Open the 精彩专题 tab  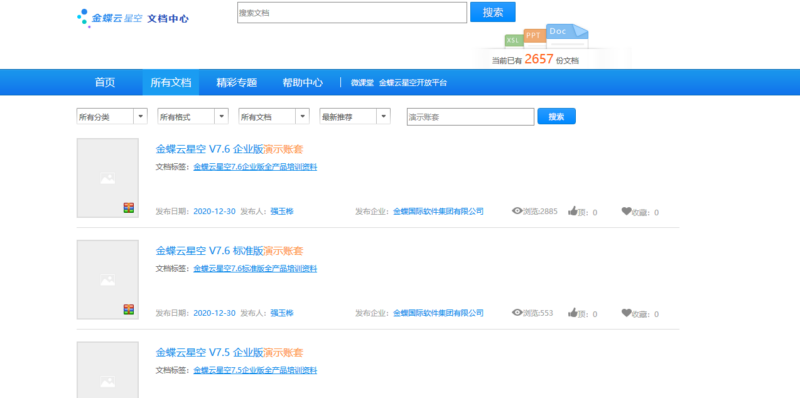tap(237, 83)
